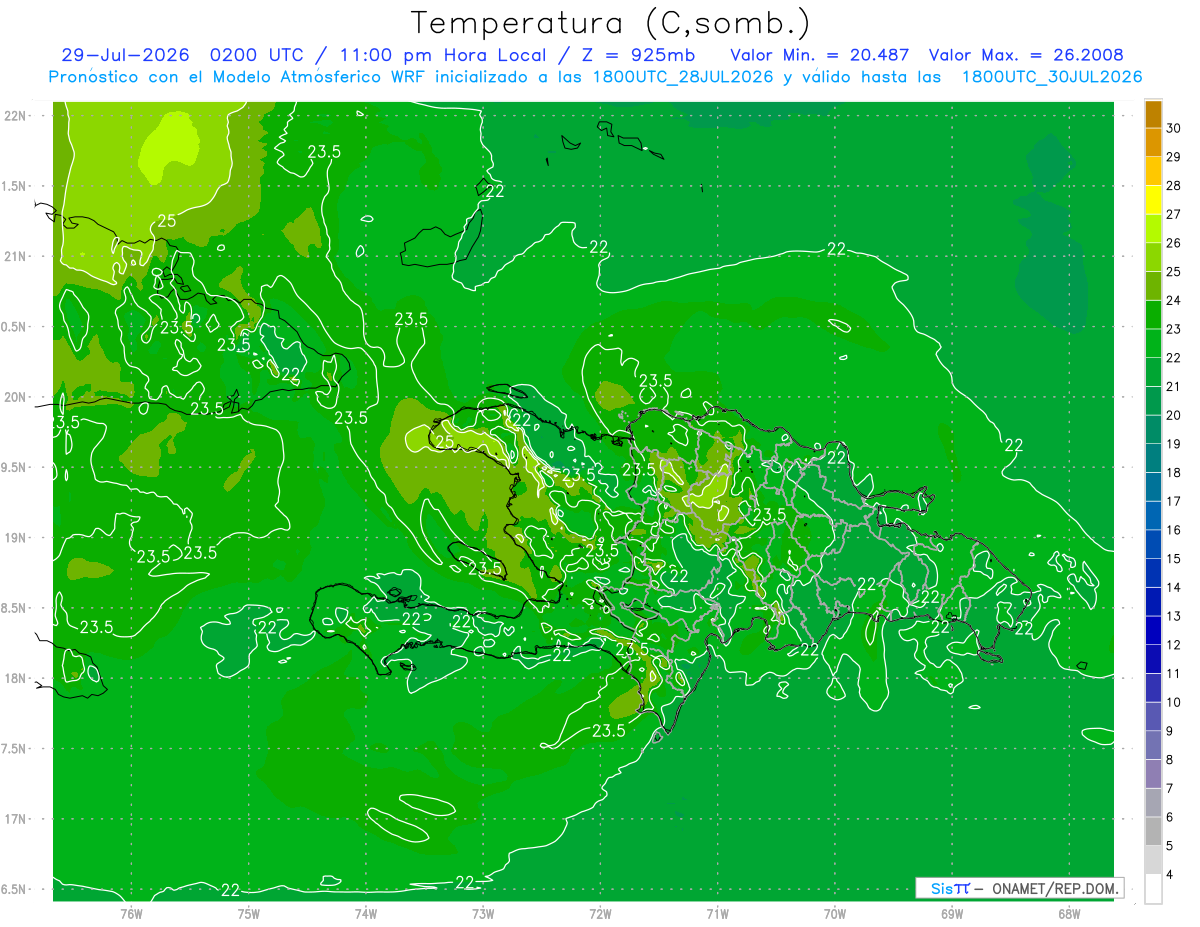Click the longitude axis label 75W
This screenshot has height=927, width=1200.
point(249,913)
